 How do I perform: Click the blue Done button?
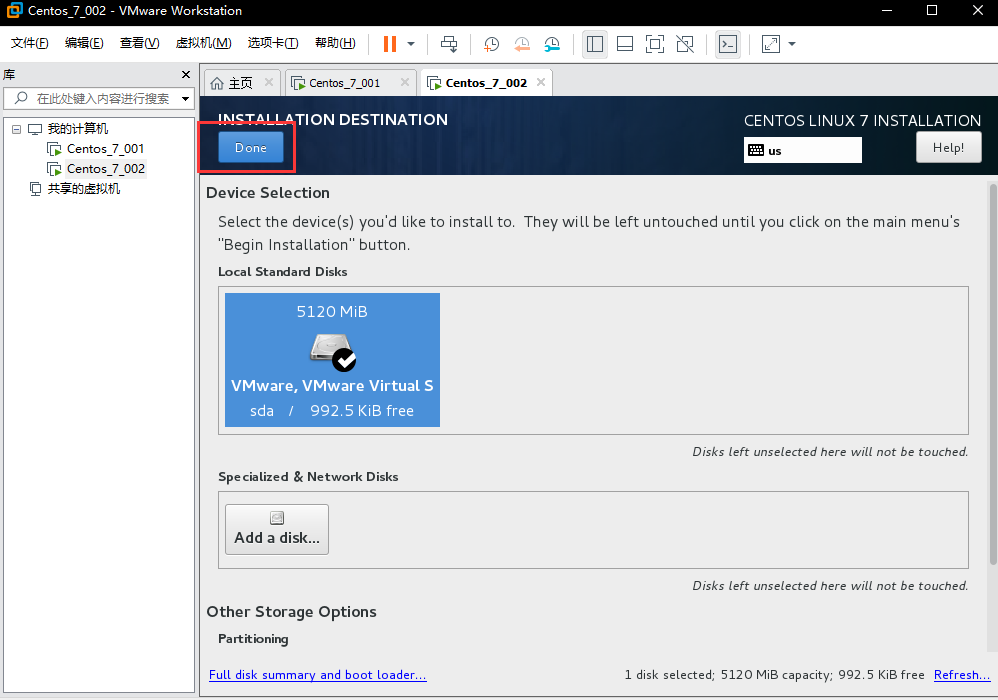(251, 148)
